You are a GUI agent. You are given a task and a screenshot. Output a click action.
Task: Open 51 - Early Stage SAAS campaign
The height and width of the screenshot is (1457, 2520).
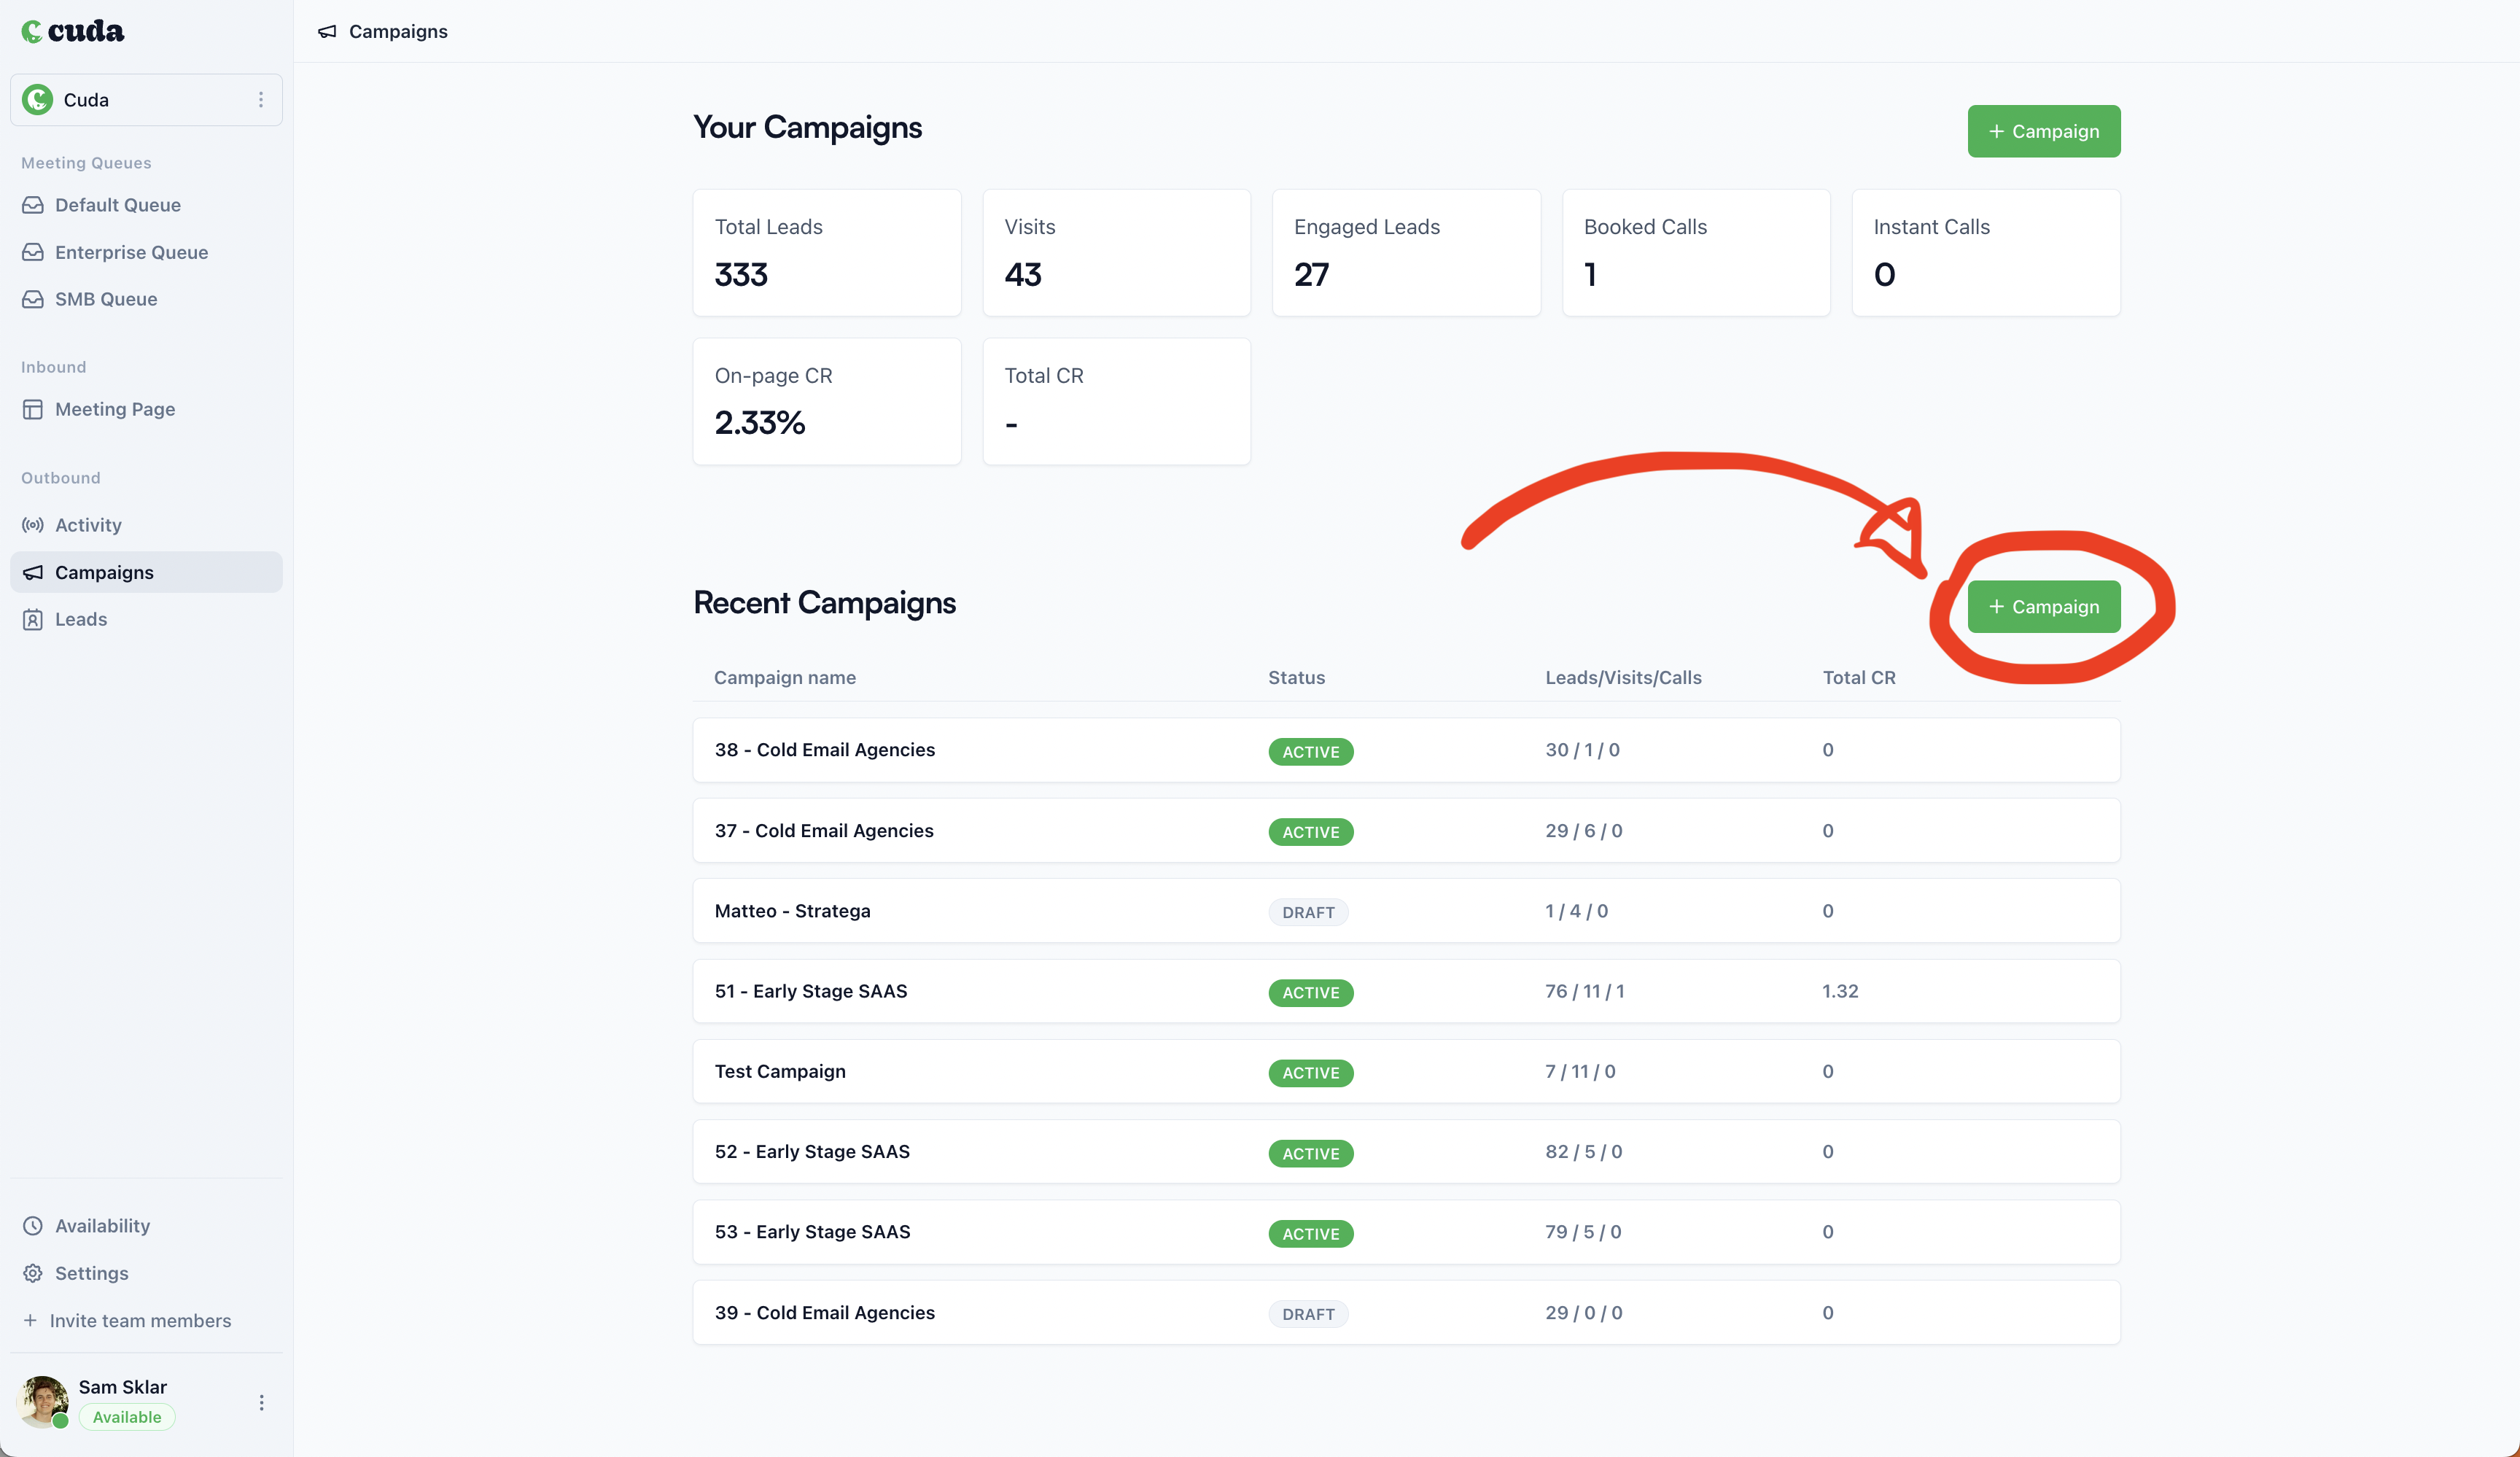pyautogui.click(x=1406, y=991)
